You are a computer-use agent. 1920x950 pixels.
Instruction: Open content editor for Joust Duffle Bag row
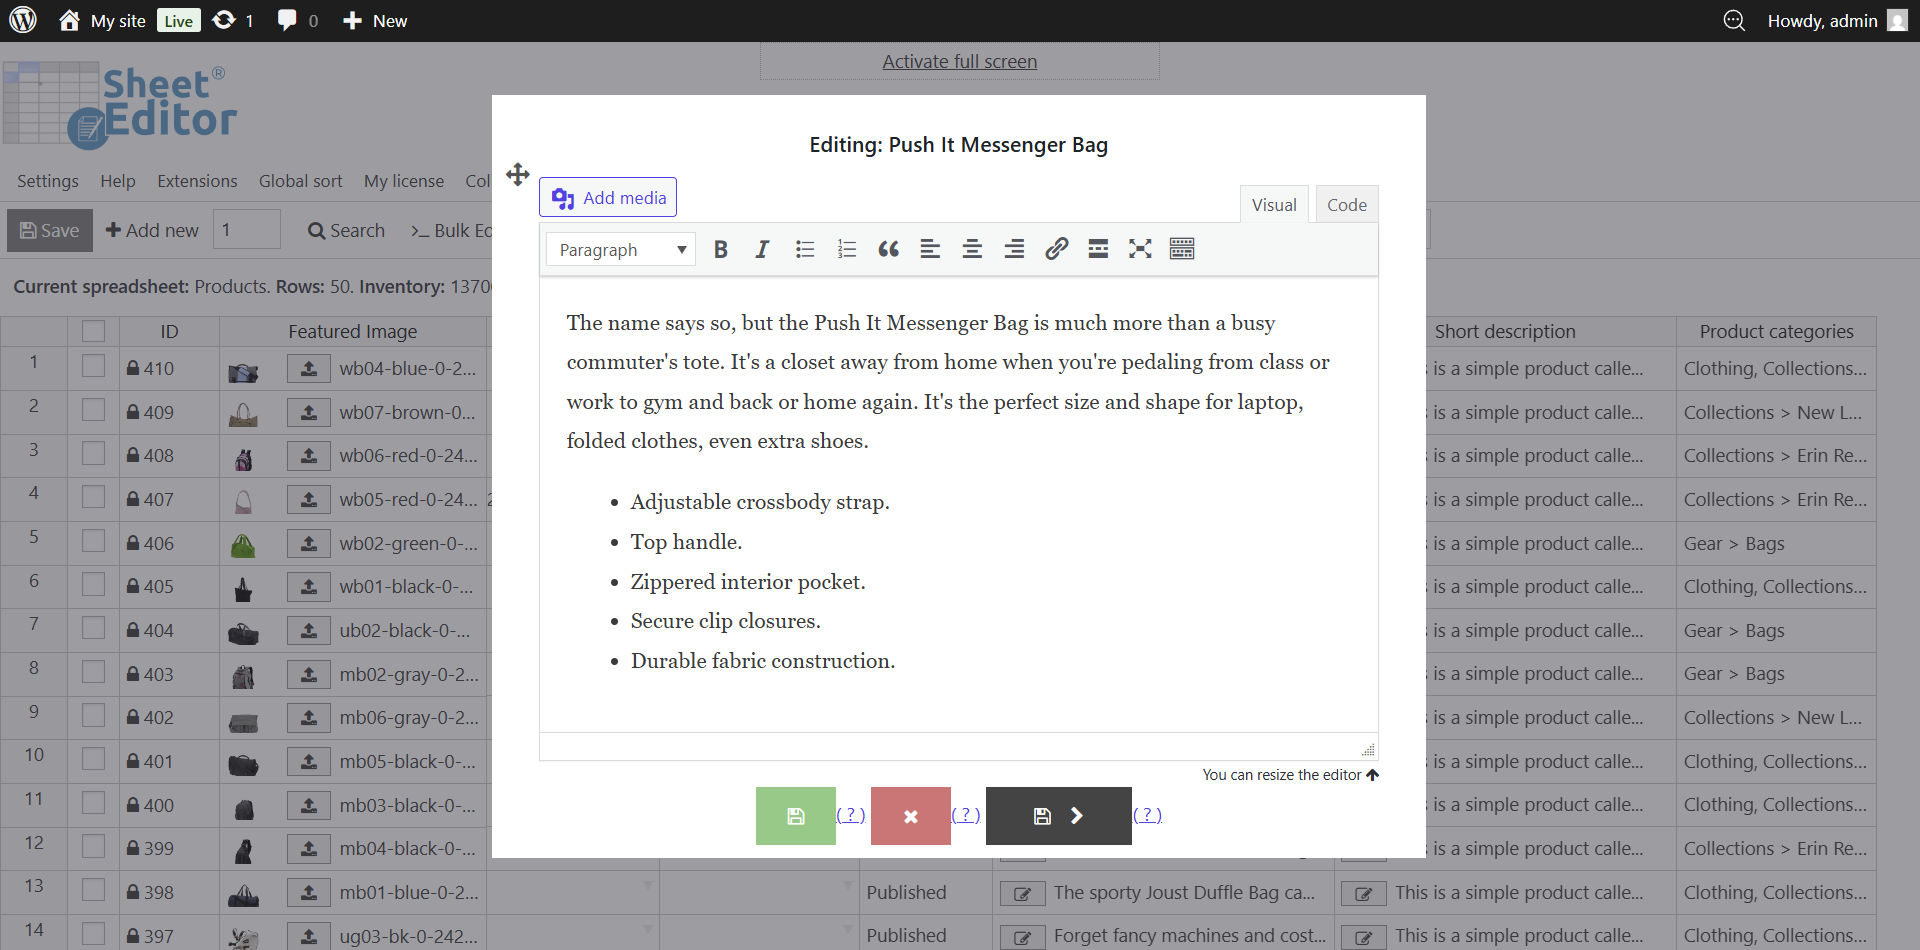tap(1022, 893)
